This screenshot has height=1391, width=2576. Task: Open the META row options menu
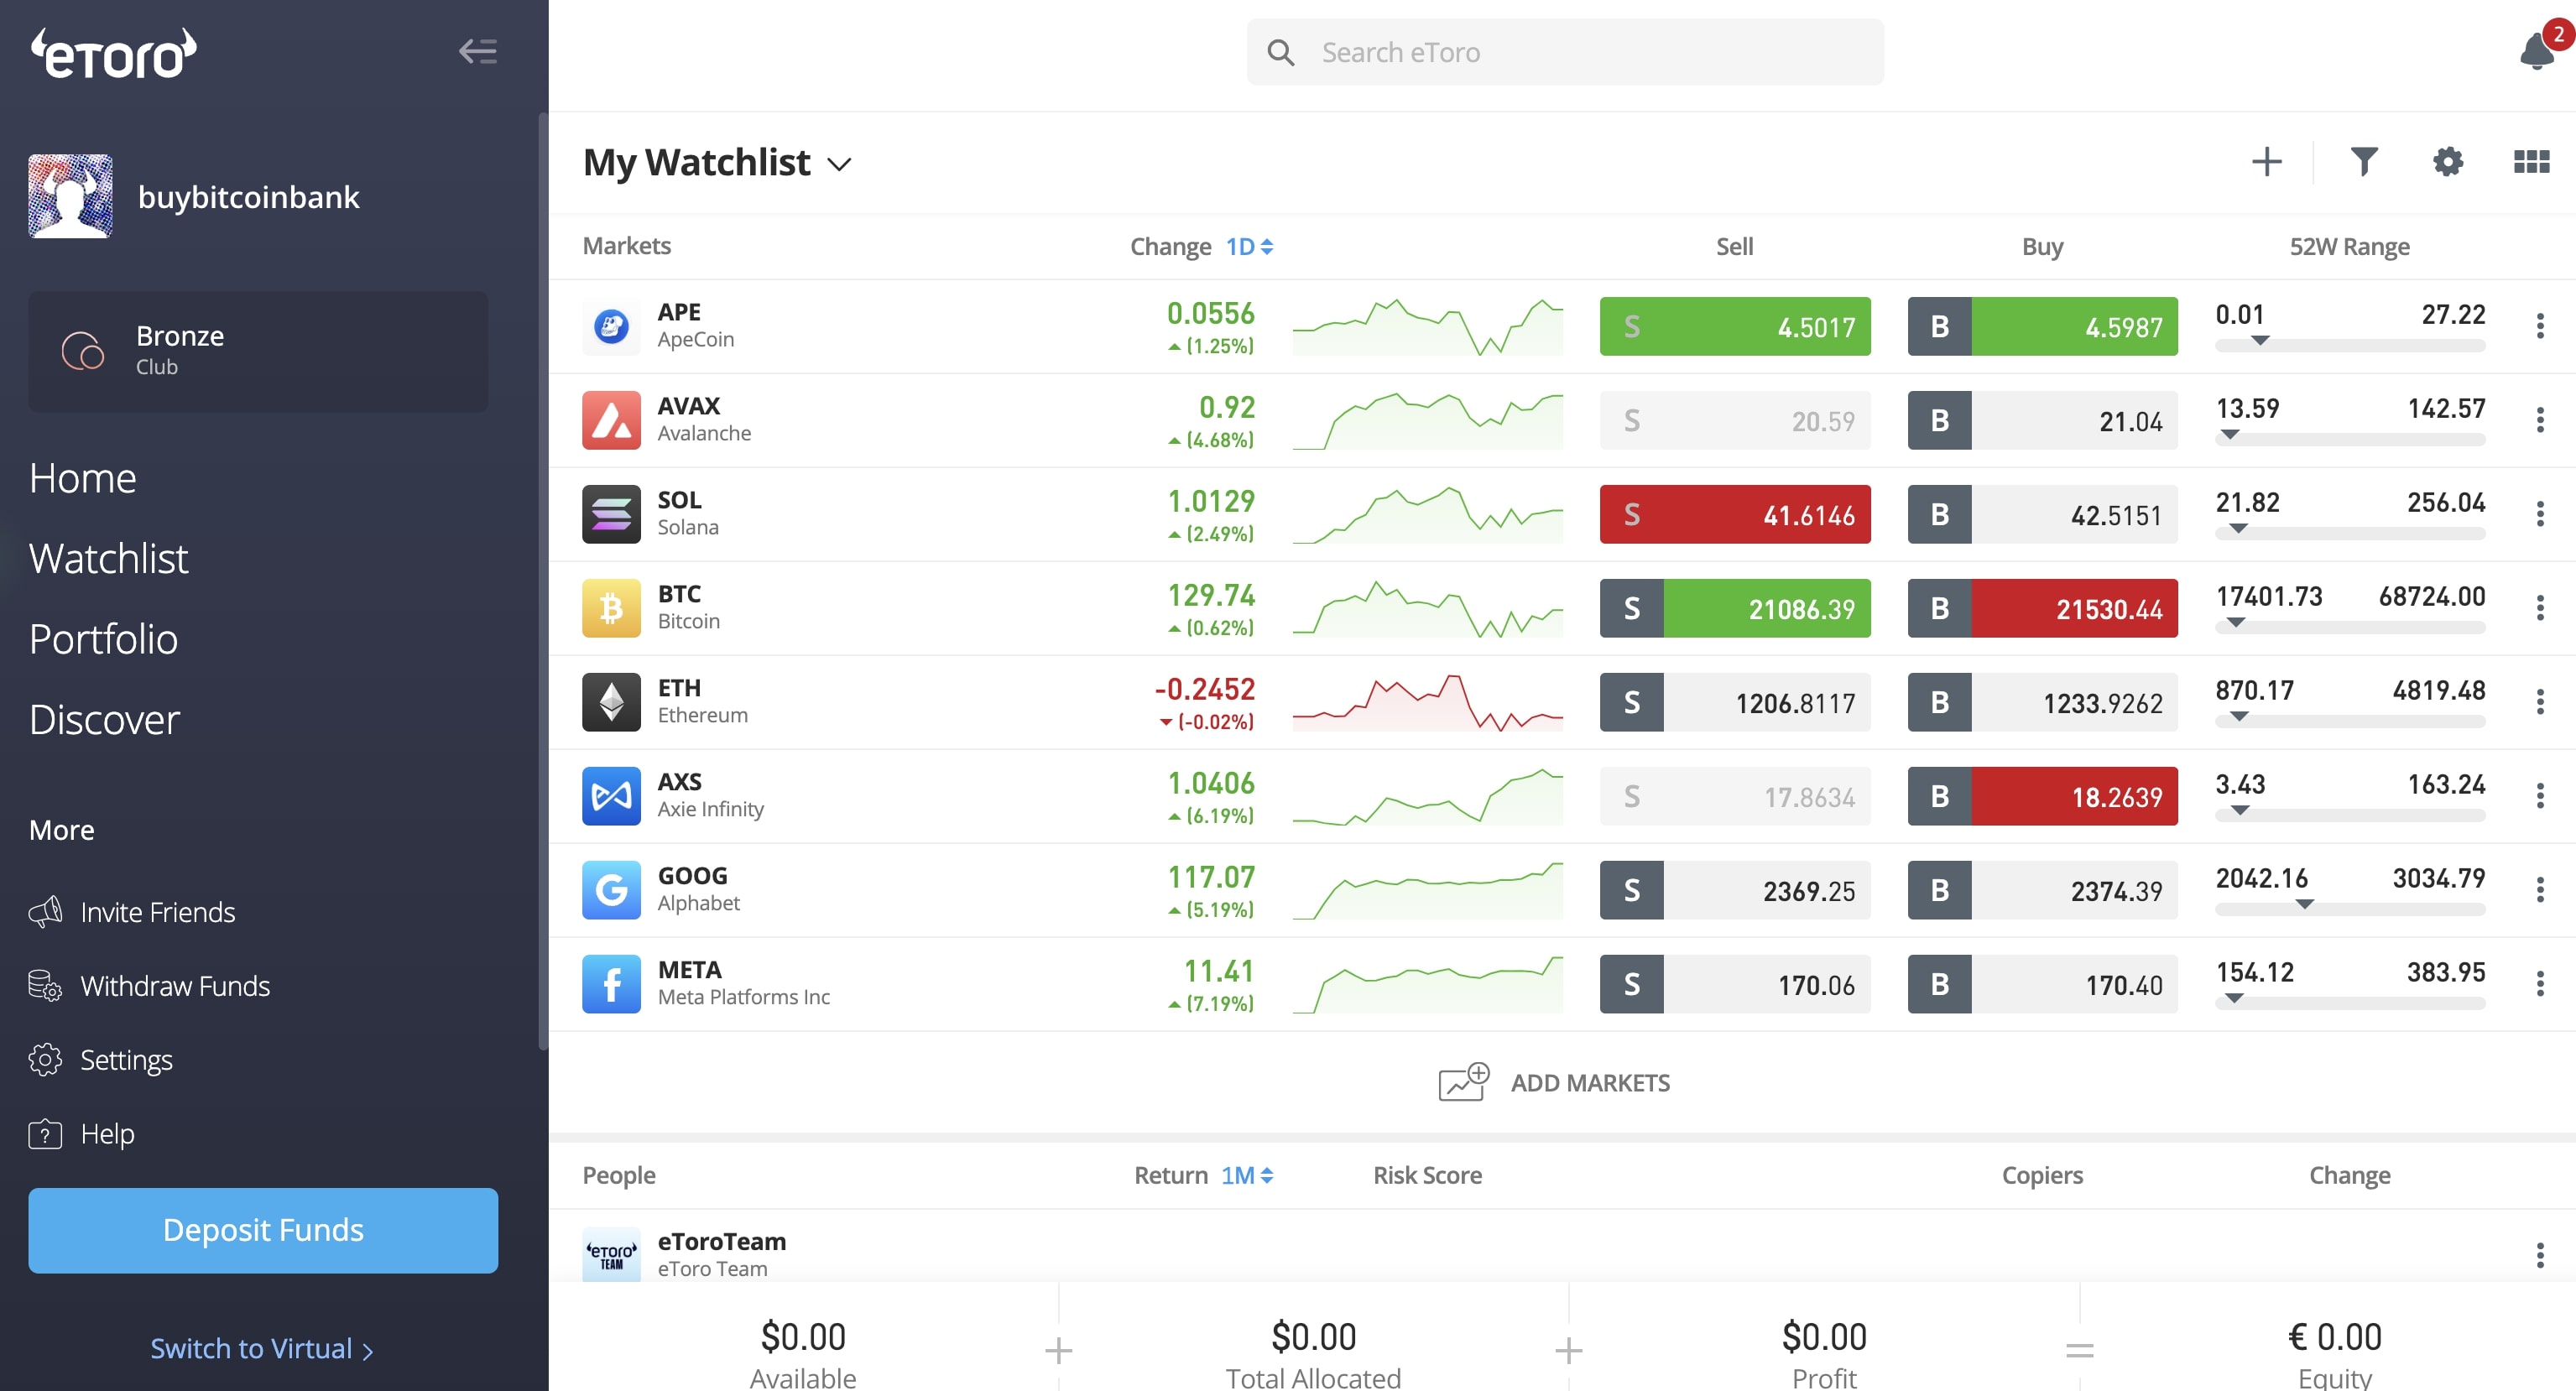[x=2540, y=984]
